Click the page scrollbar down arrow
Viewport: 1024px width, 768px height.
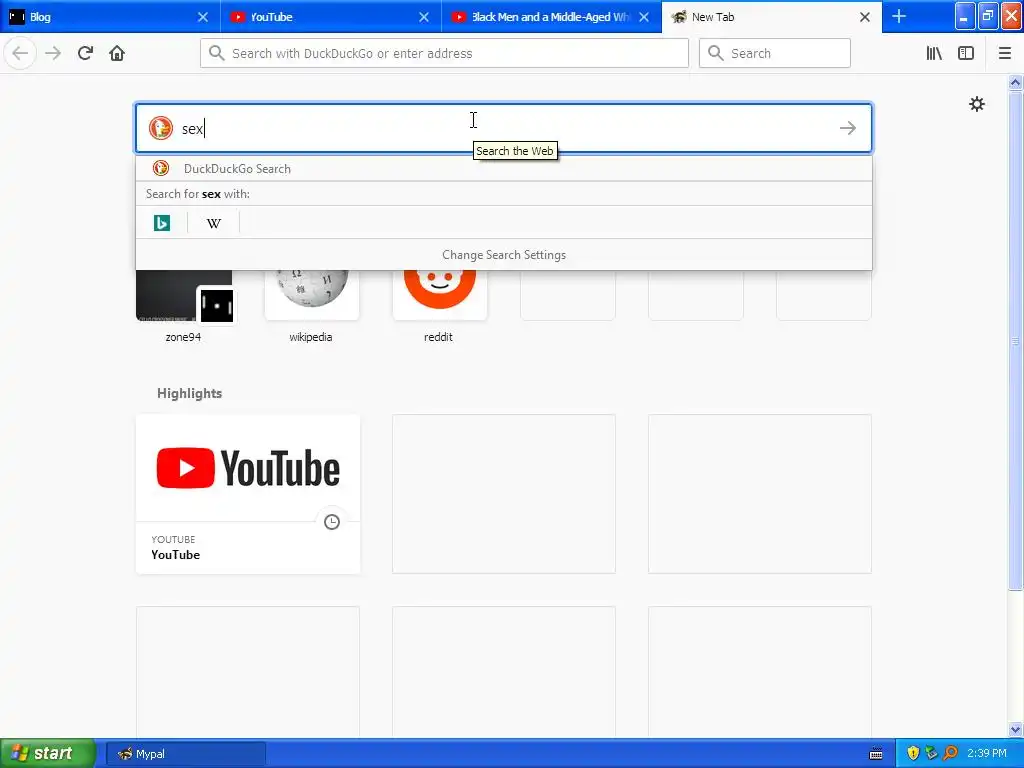(1015, 729)
